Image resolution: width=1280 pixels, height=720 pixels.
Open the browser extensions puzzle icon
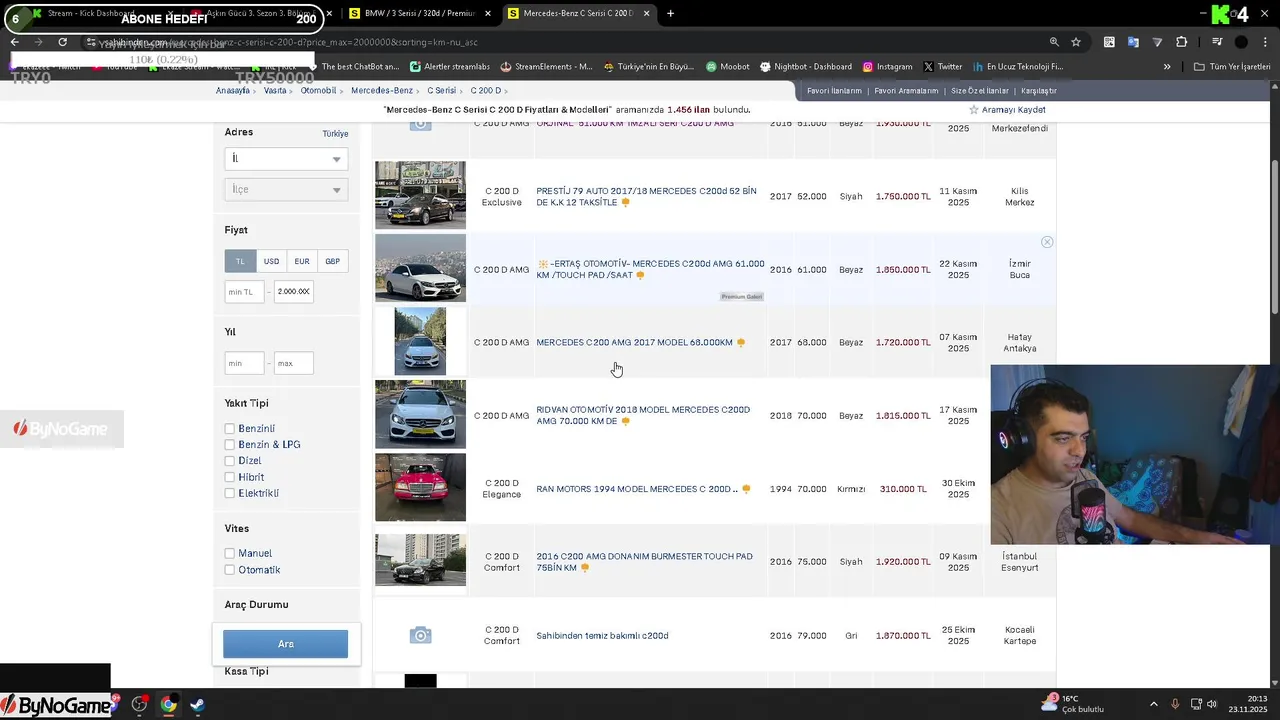point(1182,42)
